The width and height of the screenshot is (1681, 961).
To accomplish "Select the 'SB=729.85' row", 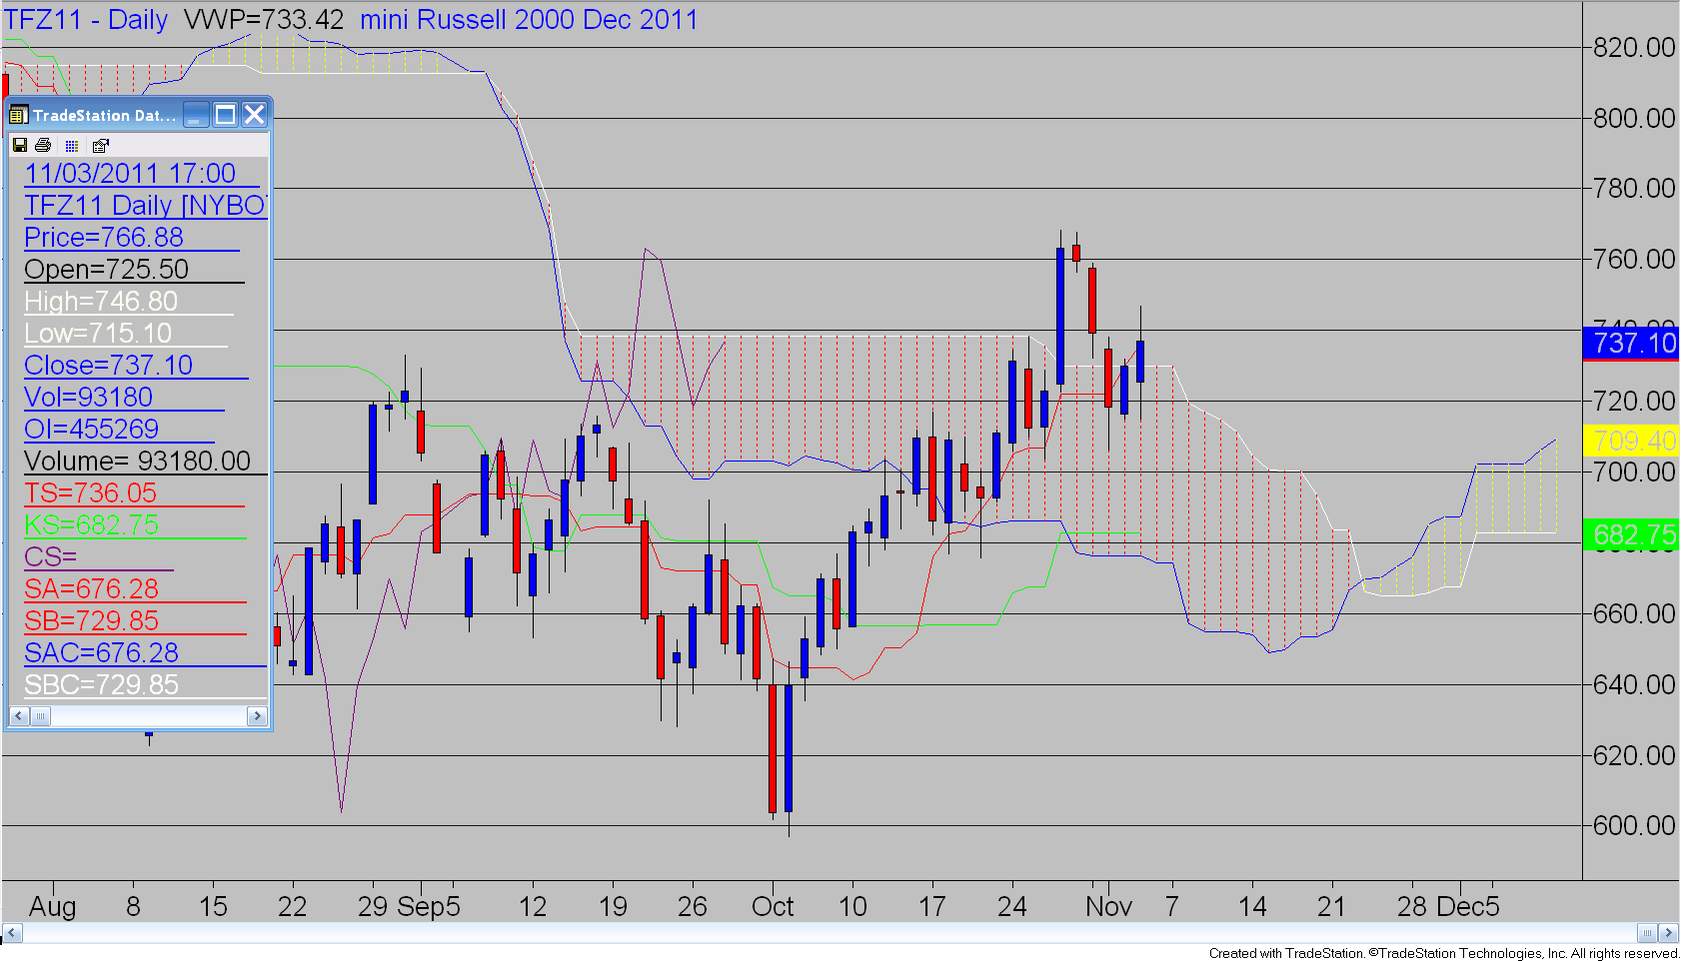I will [x=135, y=621].
